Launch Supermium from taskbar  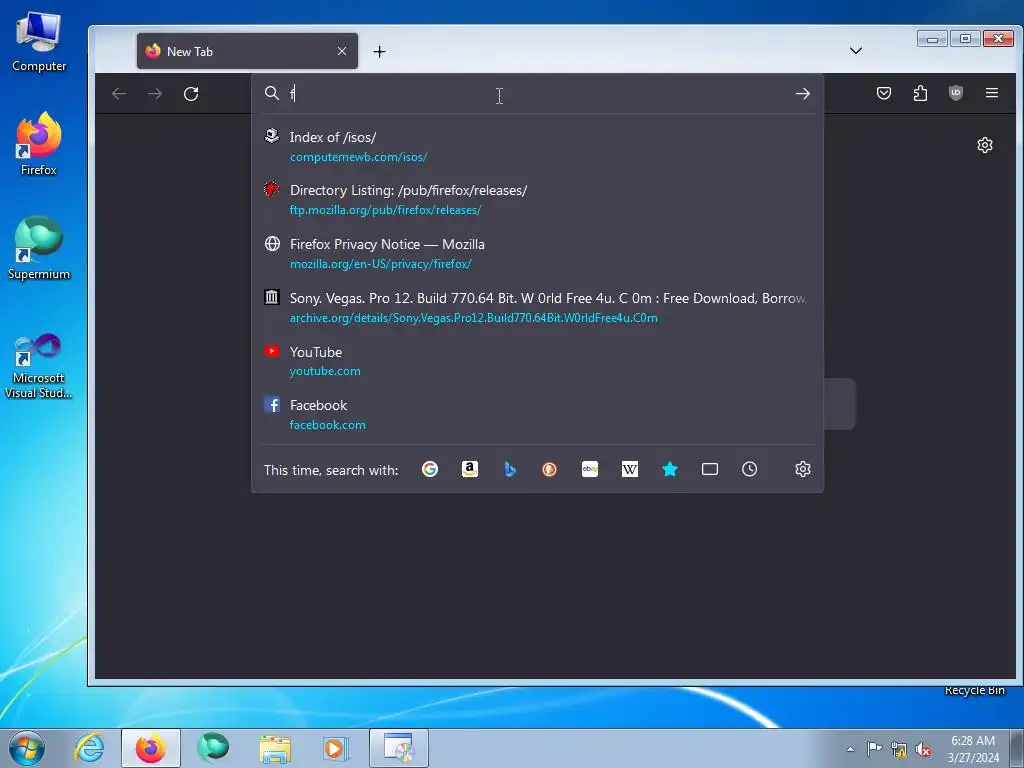click(213, 748)
